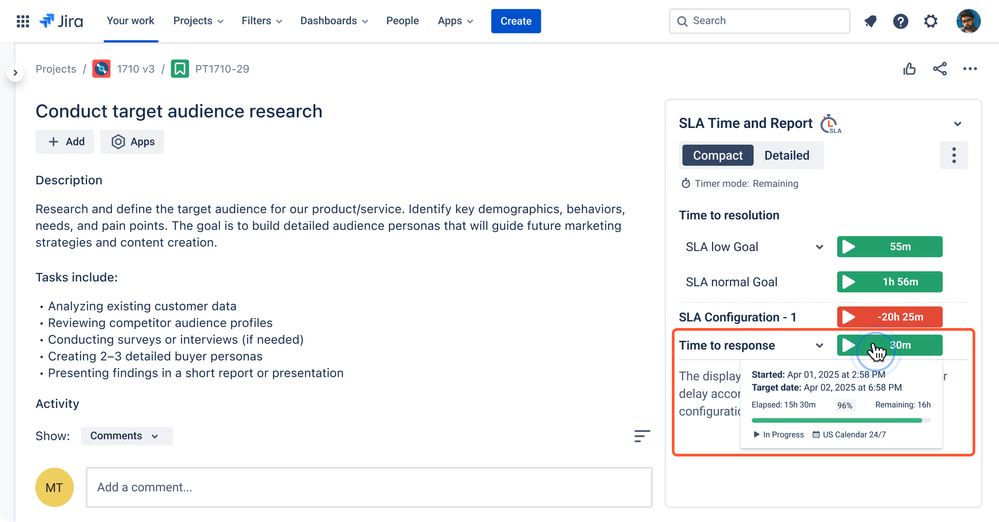Viewport: 999px width, 522px height.
Task: Click the play icon on Time to response
Action: pyautogui.click(x=849, y=345)
